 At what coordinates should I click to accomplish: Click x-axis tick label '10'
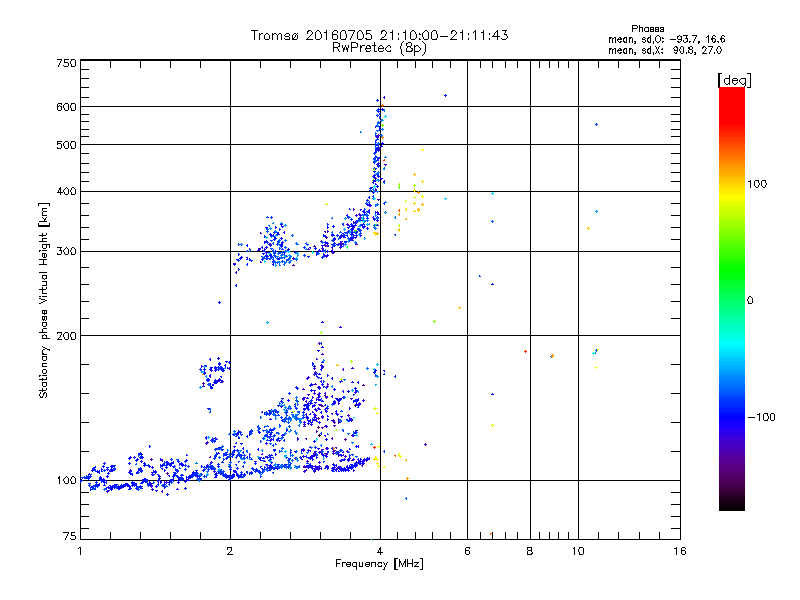[578, 551]
